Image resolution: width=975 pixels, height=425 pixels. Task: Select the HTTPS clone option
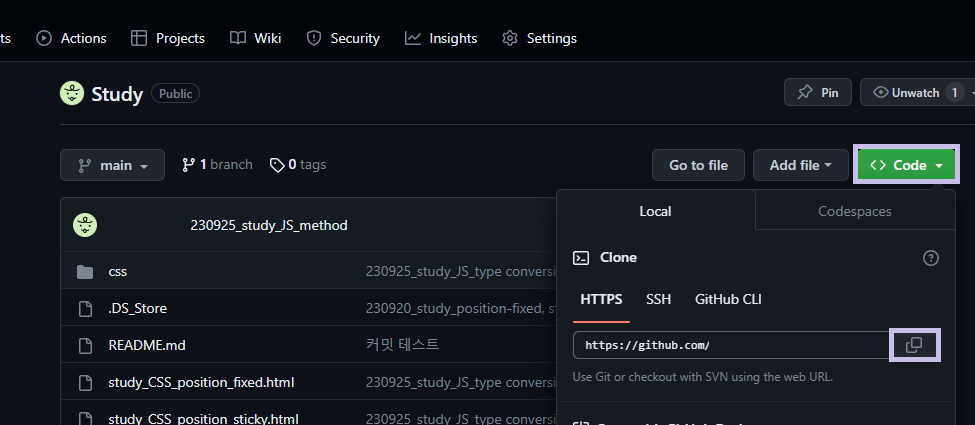coord(601,300)
